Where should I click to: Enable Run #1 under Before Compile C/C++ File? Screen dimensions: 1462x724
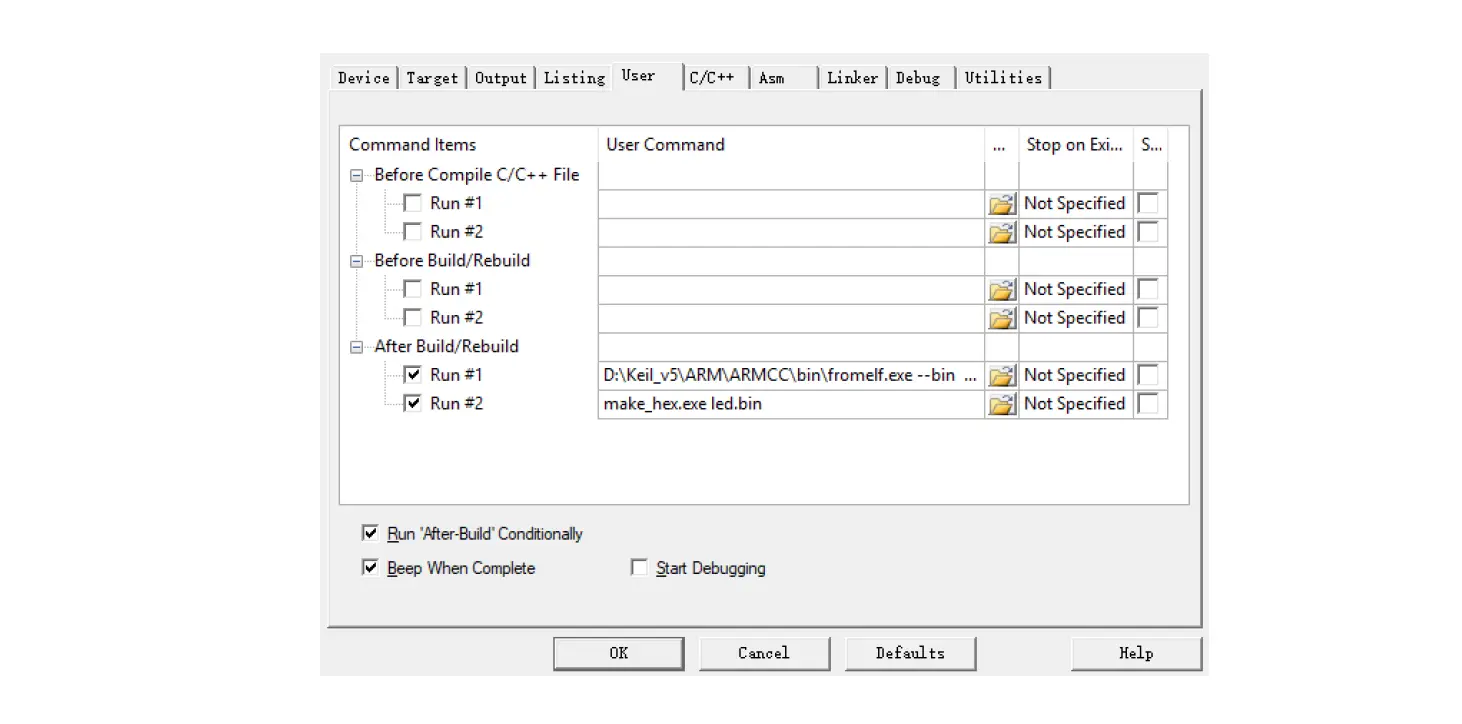tap(412, 203)
